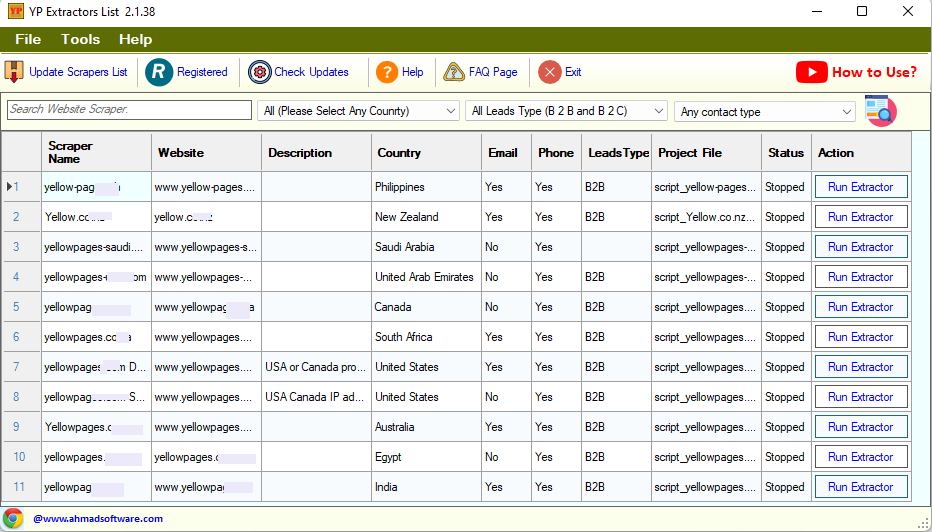Run Extractor for the India row
Screen dimensions: 932x532
[860, 487]
